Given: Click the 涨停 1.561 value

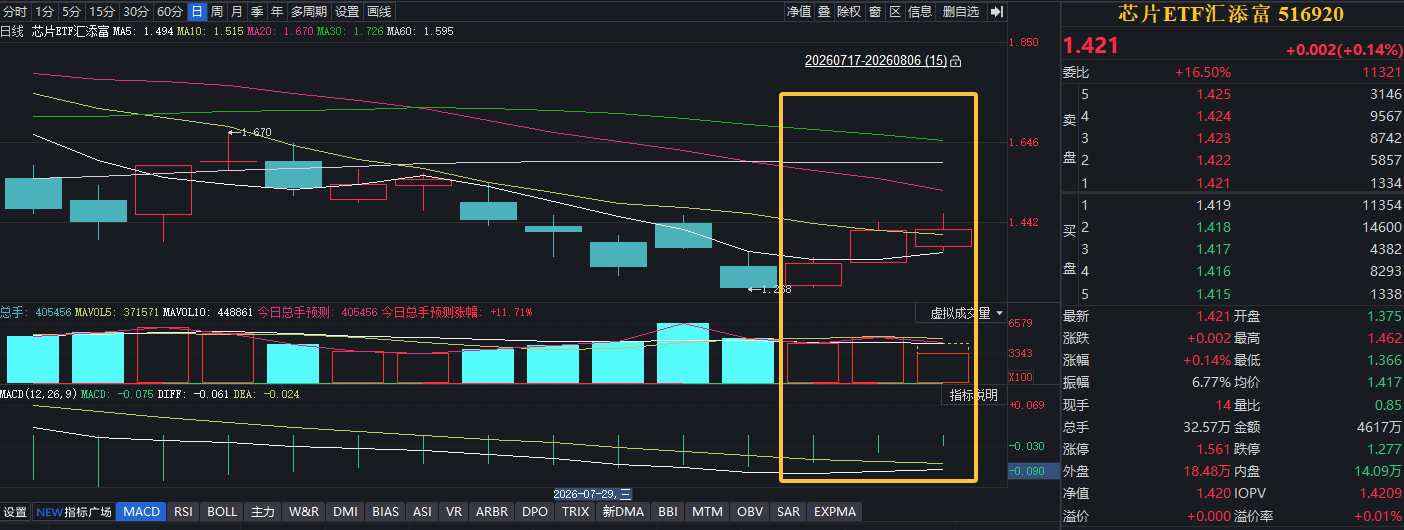Looking at the screenshot, I should point(1214,449).
